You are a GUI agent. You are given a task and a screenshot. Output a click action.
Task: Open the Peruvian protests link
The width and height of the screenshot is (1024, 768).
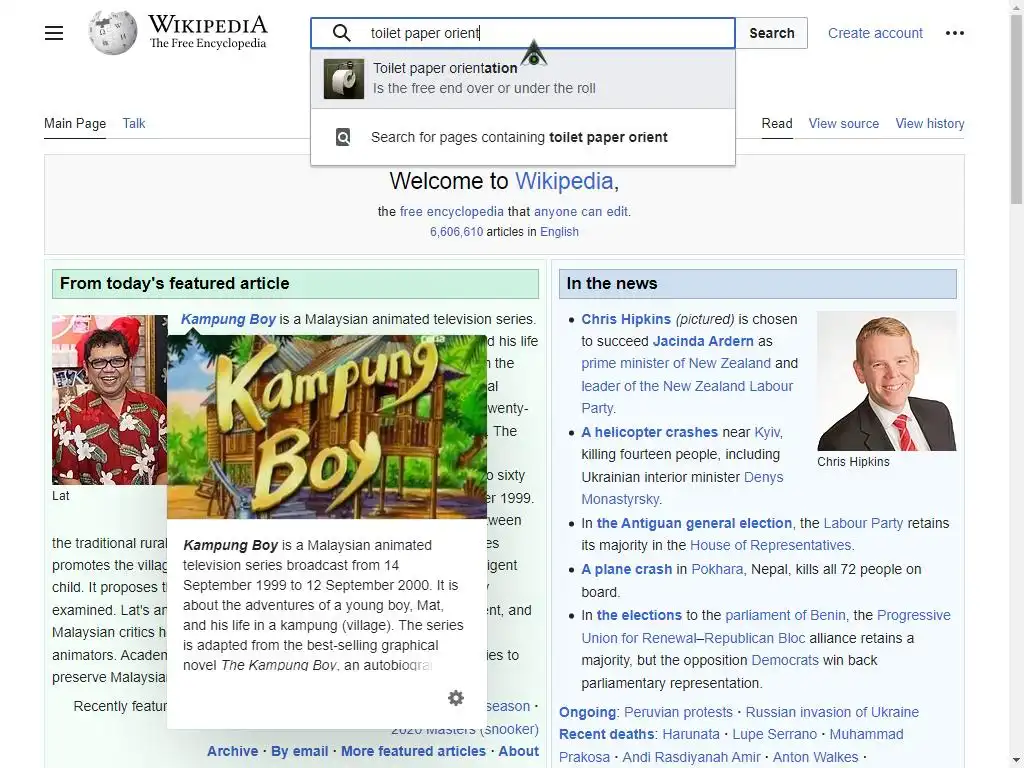pos(678,712)
